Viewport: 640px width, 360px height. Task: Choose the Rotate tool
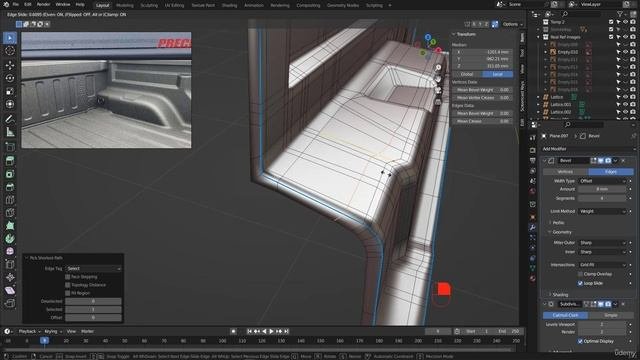(10, 78)
